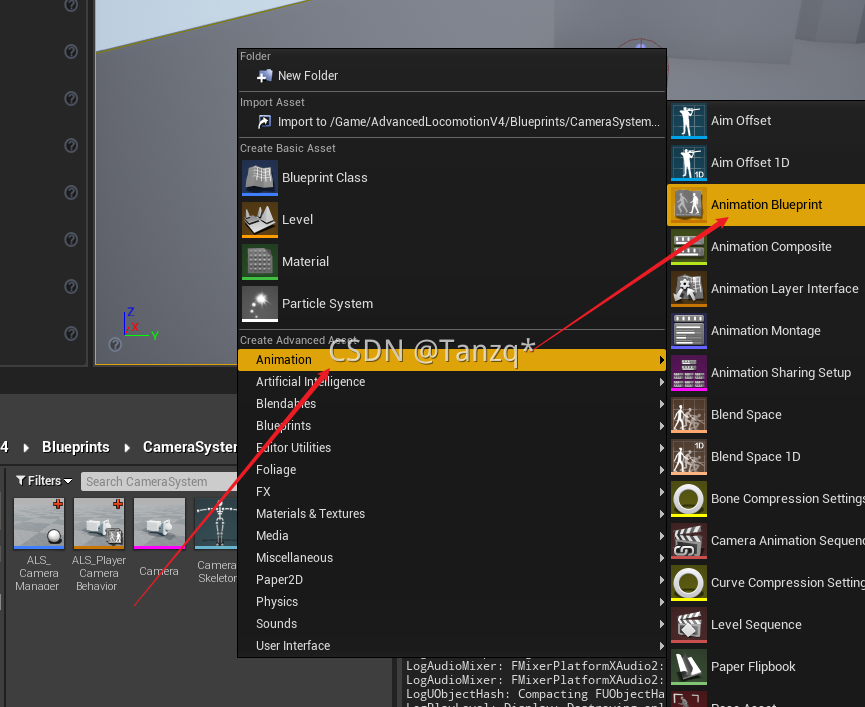Viewport: 865px width, 707px height.
Task: Click the New Folder icon
Action: click(x=265, y=76)
